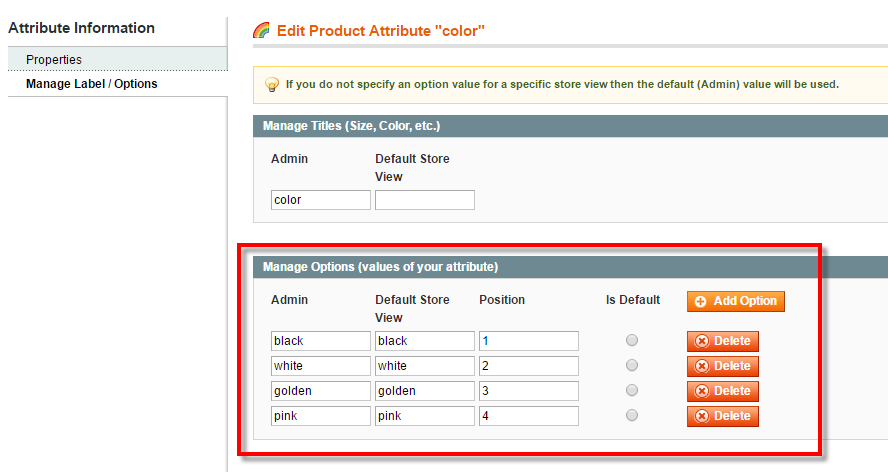Open the Manage Label / Options tab
This screenshot has width=888, height=472.
pyautogui.click(x=91, y=84)
